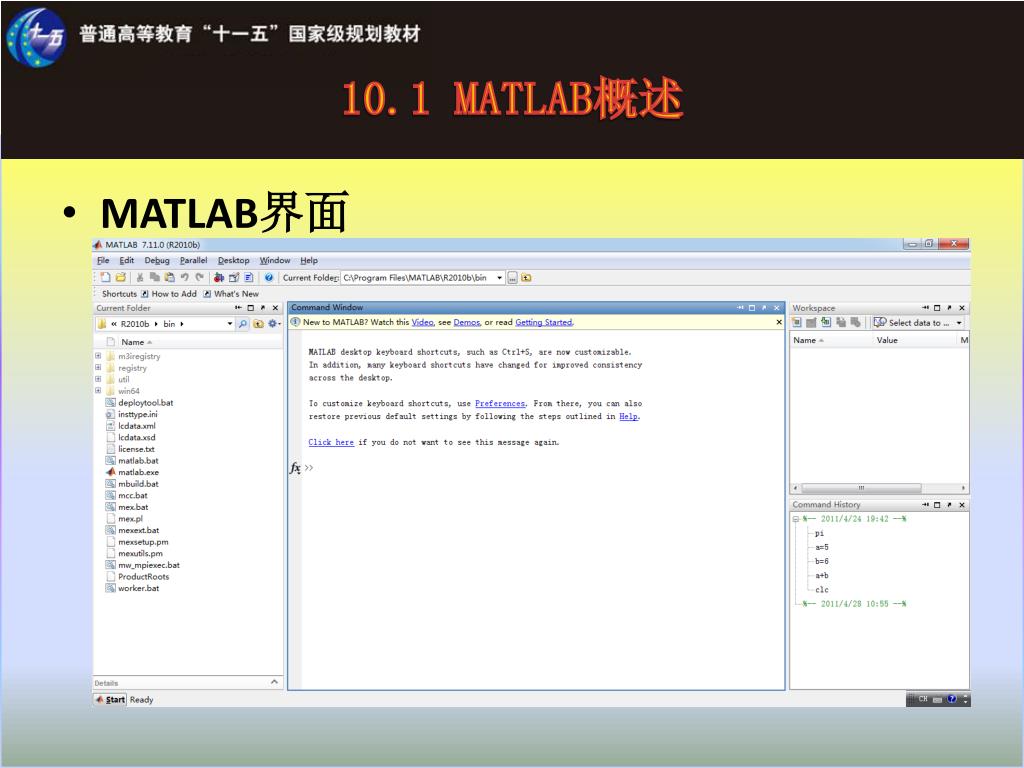The image size is (1024, 768).
Task: Click the Undo arrow toolbar icon
Action: tap(185, 278)
